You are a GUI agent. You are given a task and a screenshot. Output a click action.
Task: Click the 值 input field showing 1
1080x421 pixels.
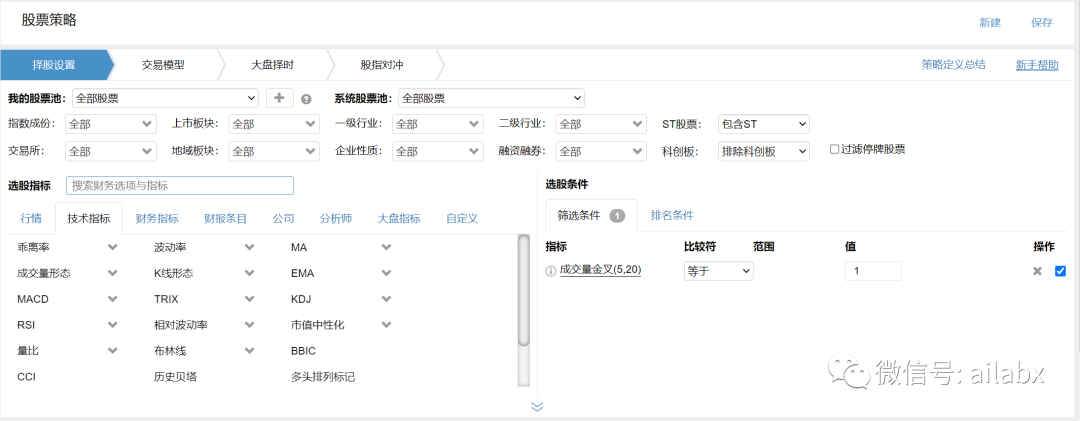[873, 271]
